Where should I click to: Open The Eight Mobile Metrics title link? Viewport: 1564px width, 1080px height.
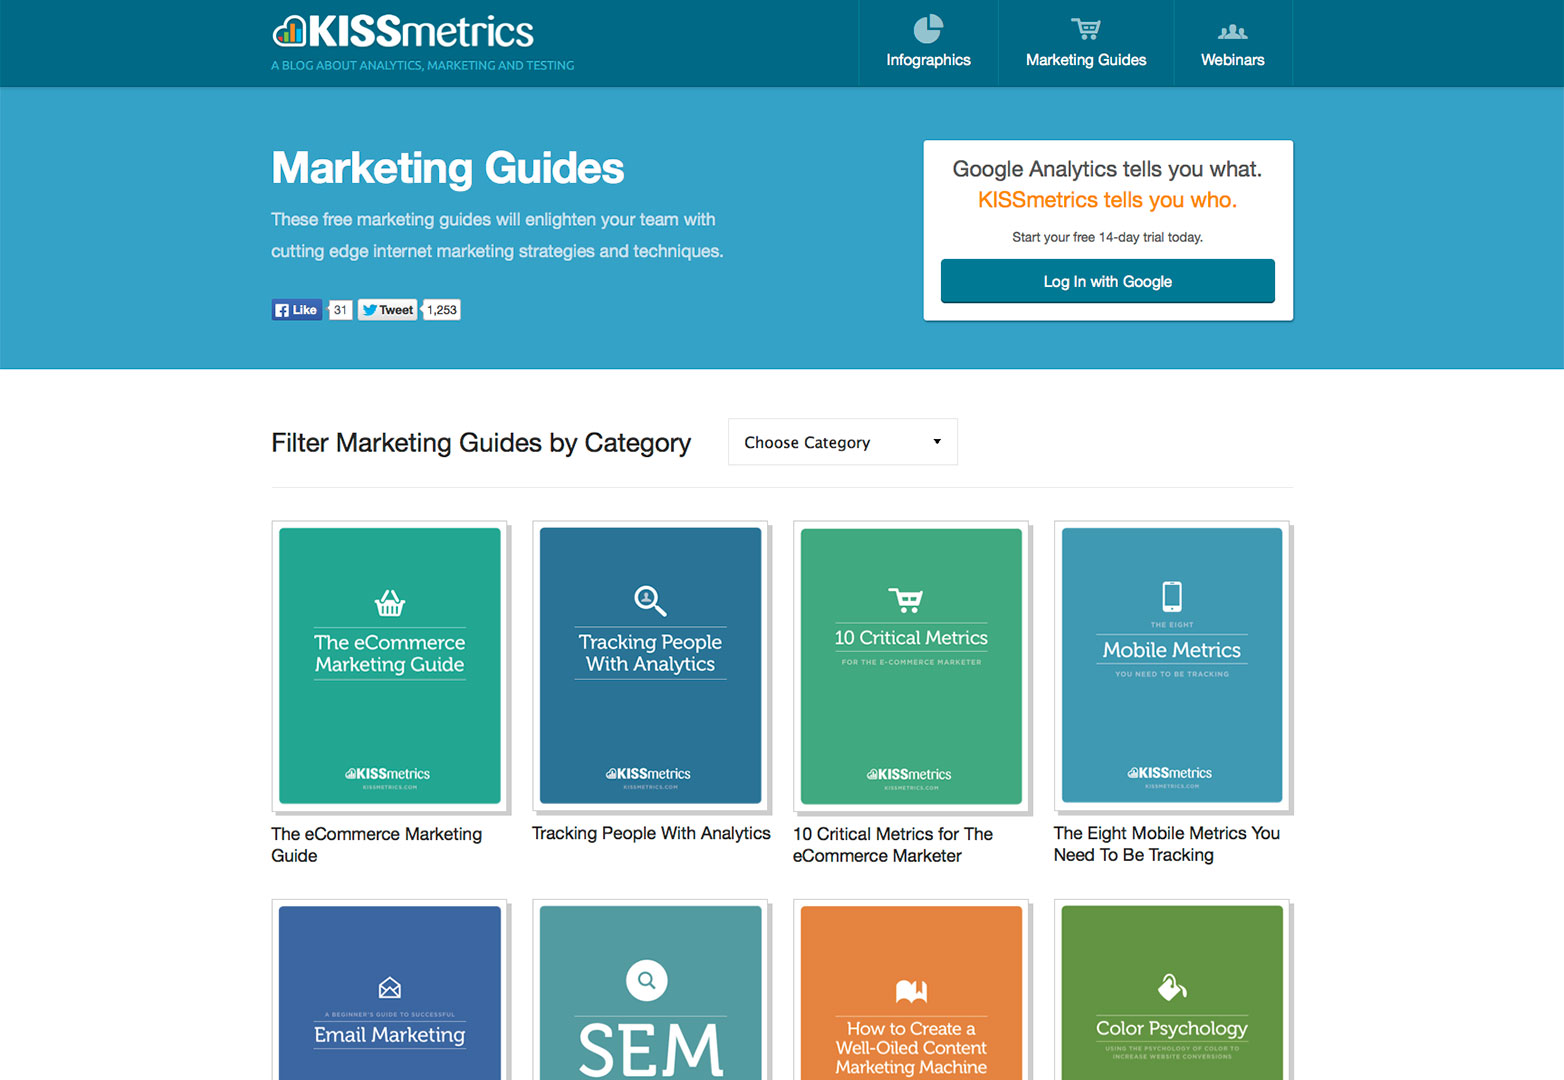pyautogui.click(x=1166, y=844)
